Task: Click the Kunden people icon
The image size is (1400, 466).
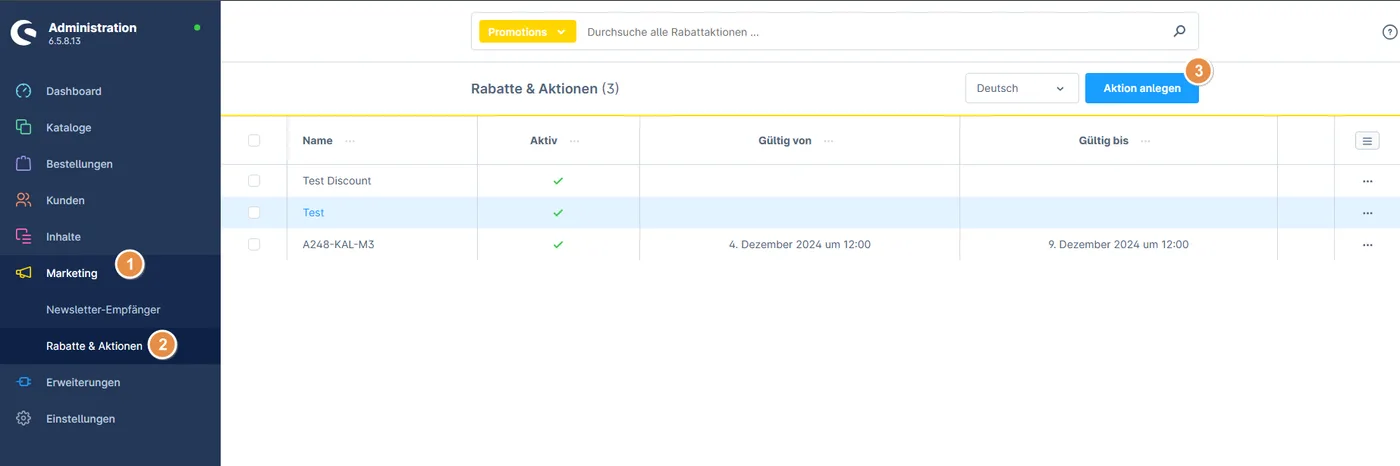Action: point(24,200)
